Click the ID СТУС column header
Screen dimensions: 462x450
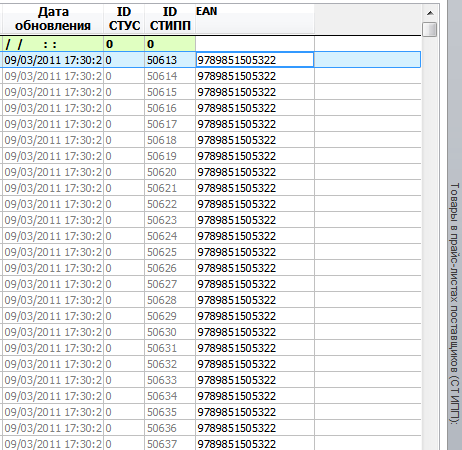(124, 19)
